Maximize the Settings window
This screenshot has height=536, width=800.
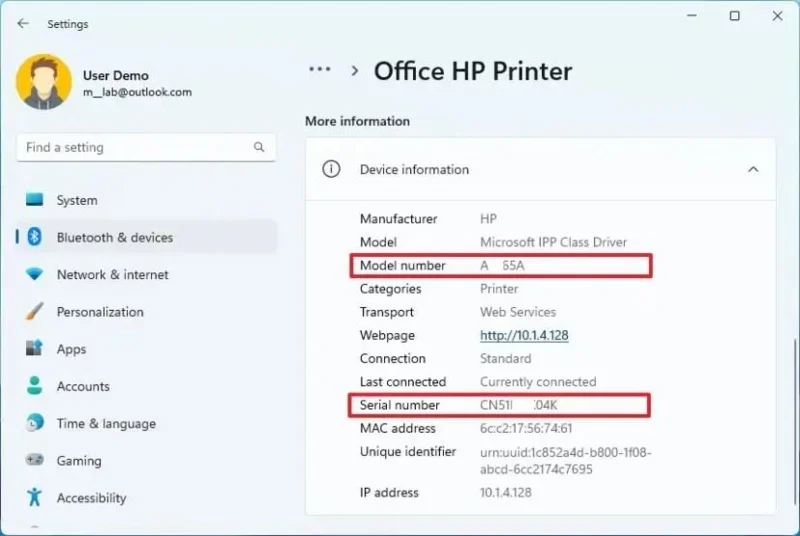[735, 16]
